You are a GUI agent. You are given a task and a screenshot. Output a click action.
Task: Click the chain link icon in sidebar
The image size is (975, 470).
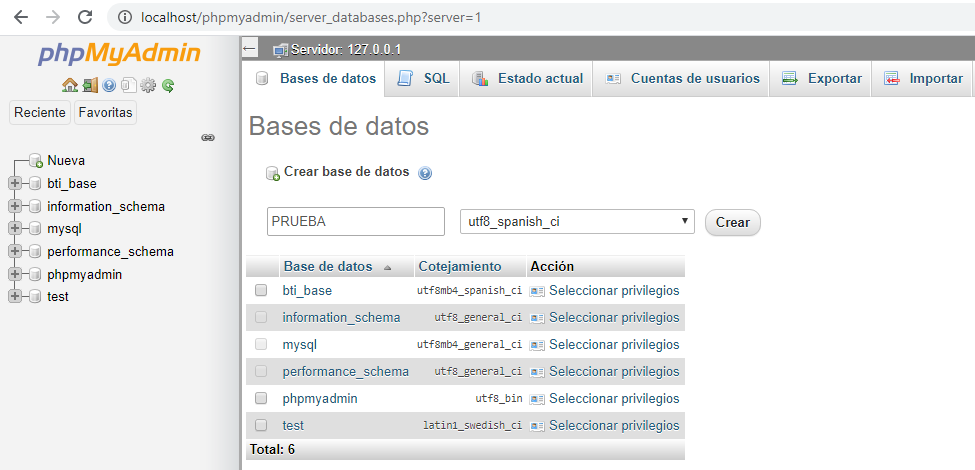pos(208,137)
